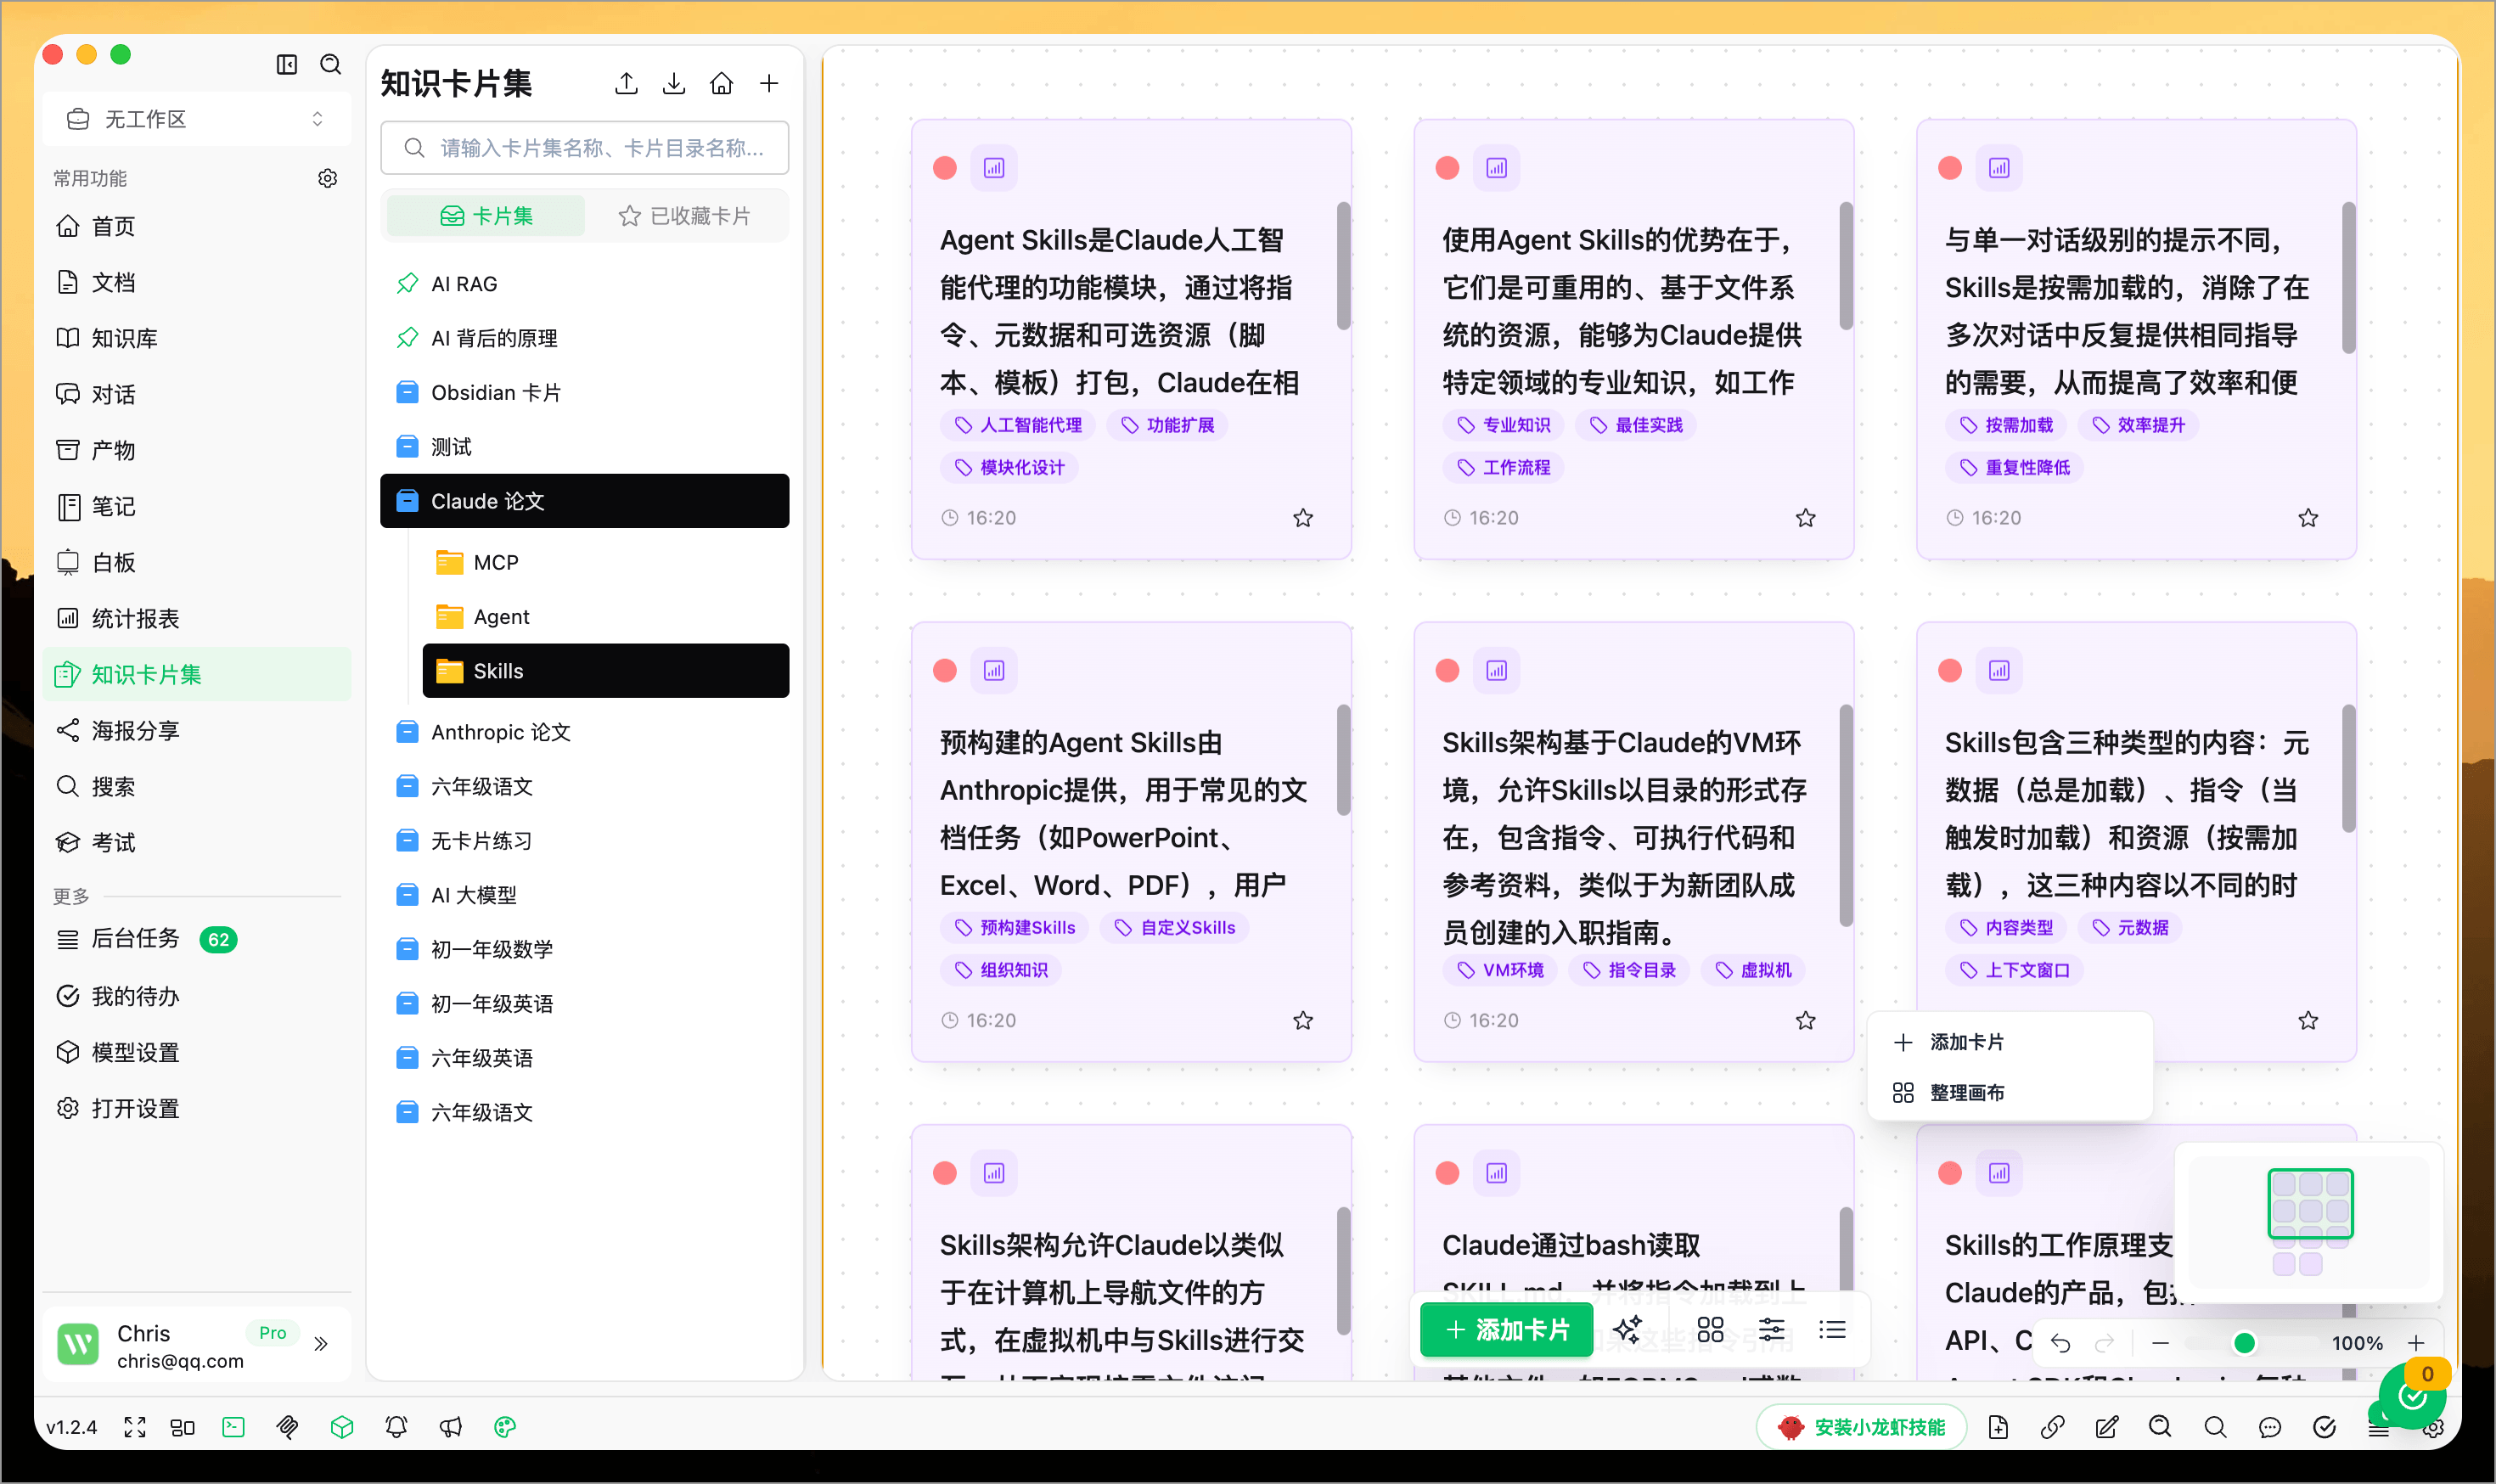The width and height of the screenshot is (2496, 1484).
Task: Open 后台任务 with 62 badge
Action: 197,939
